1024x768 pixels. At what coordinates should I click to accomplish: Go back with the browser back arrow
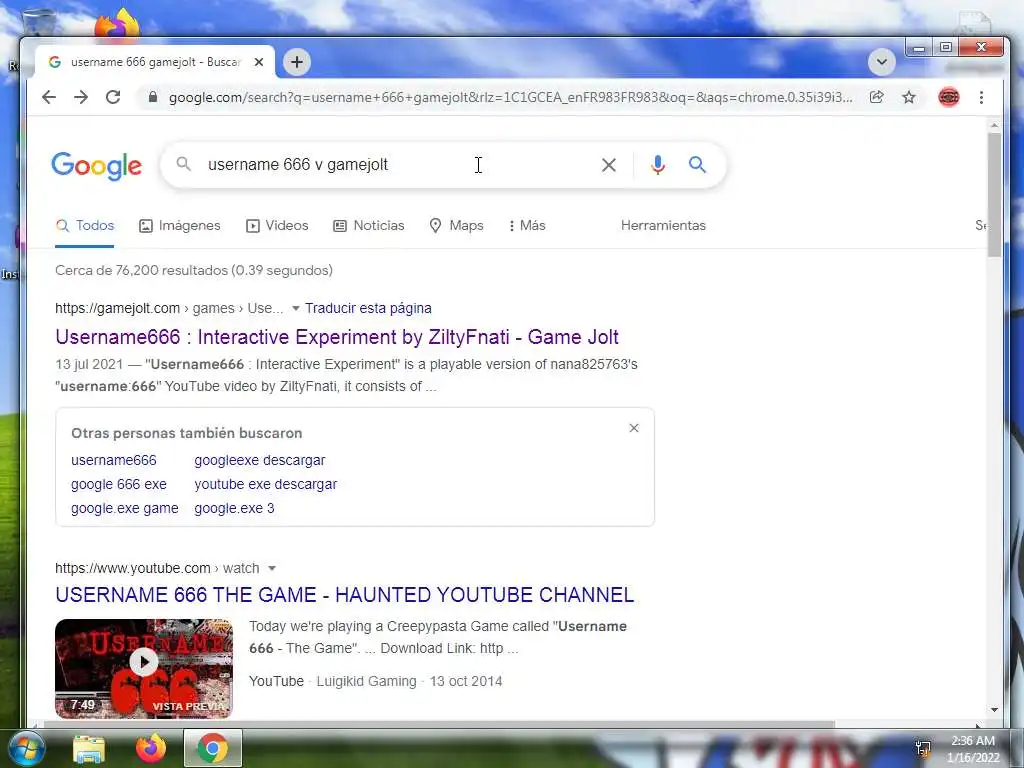pyautogui.click(x=49, y=97)
